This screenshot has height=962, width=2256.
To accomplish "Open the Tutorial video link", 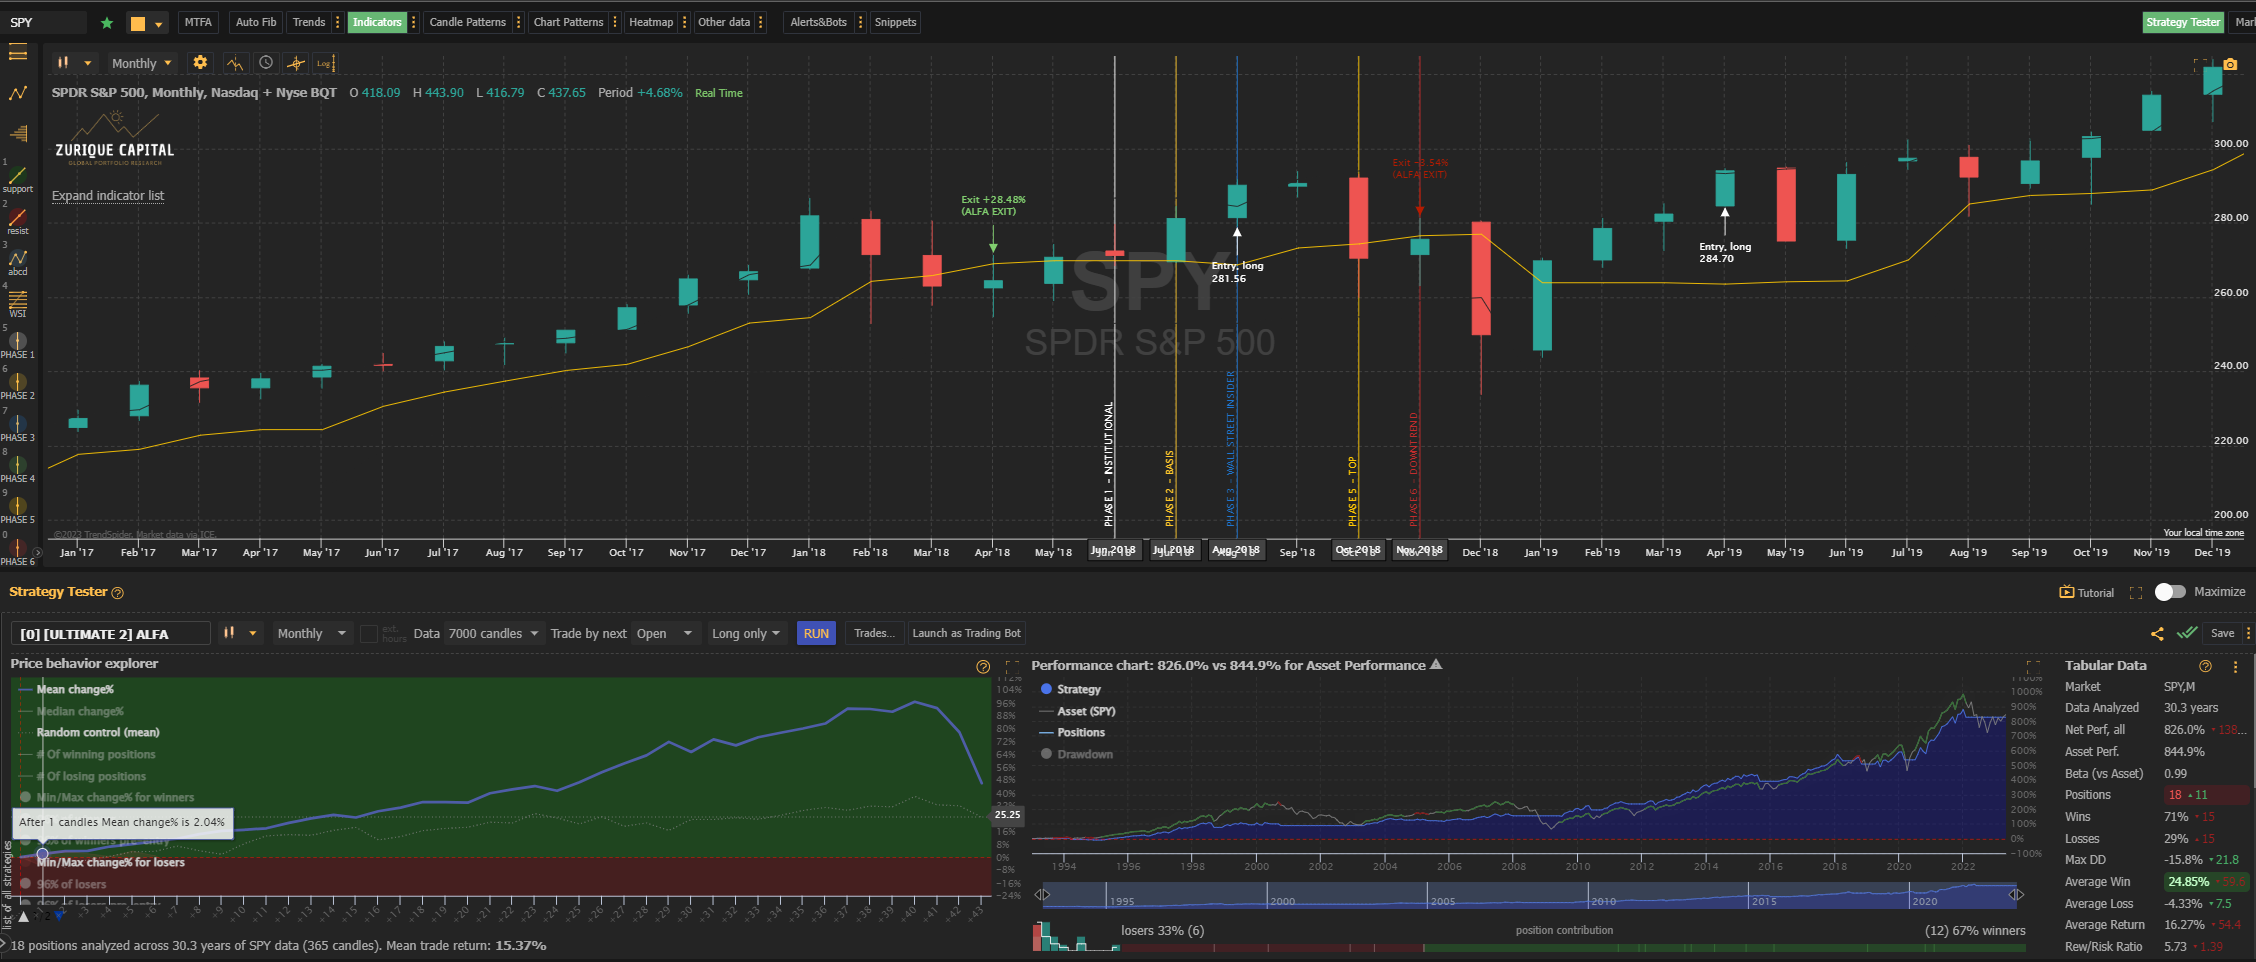I will 2087,592.
